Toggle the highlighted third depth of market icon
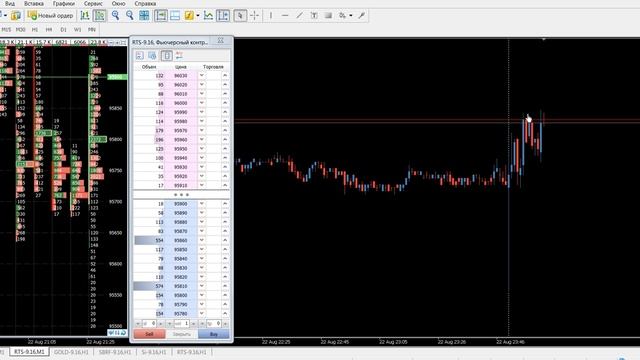This screenshot has width=640, height=360. [167, 56]
